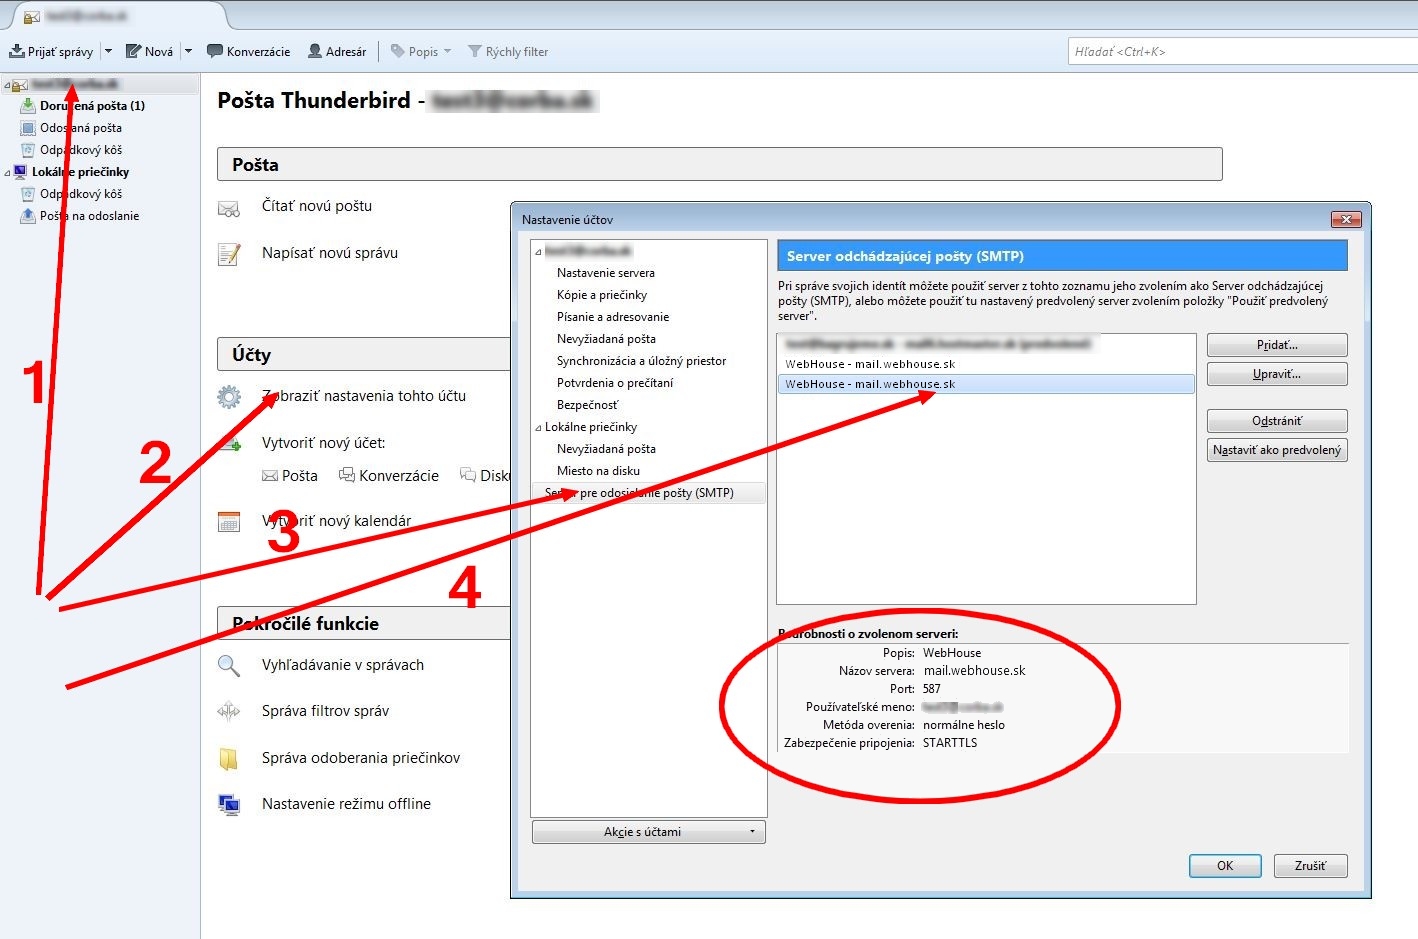Screen dimensions: 1418x939
Task: Click the account settings gear icon
Action: [229, 397]
